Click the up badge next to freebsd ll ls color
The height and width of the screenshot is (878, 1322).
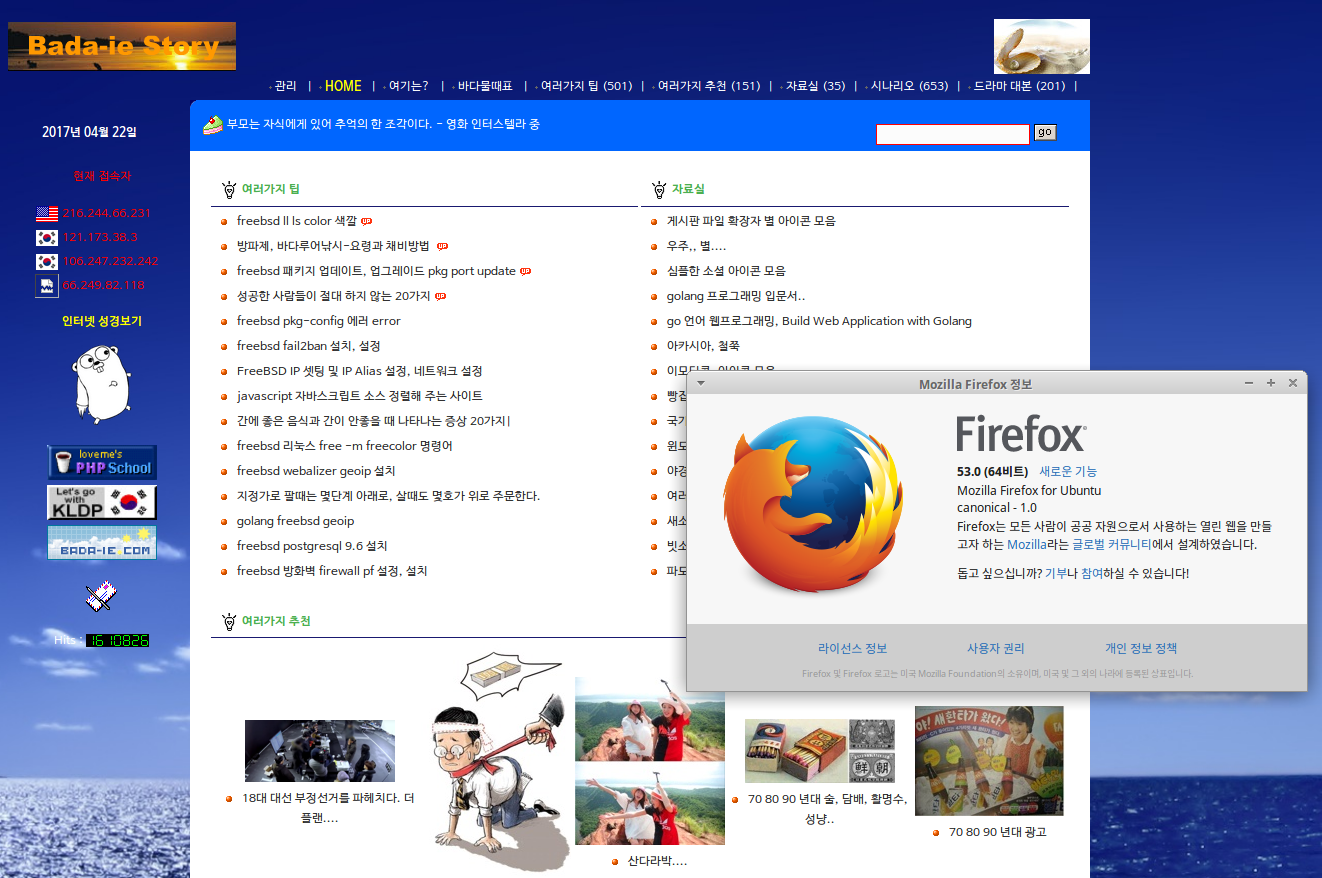click(367, 221)
